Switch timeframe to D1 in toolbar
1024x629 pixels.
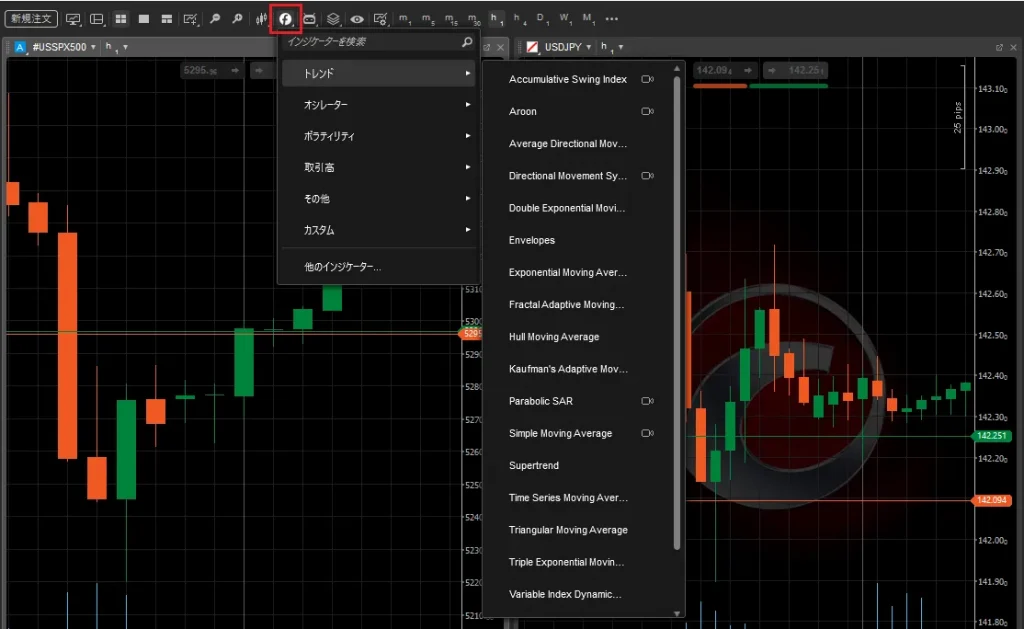pos(543,20)
